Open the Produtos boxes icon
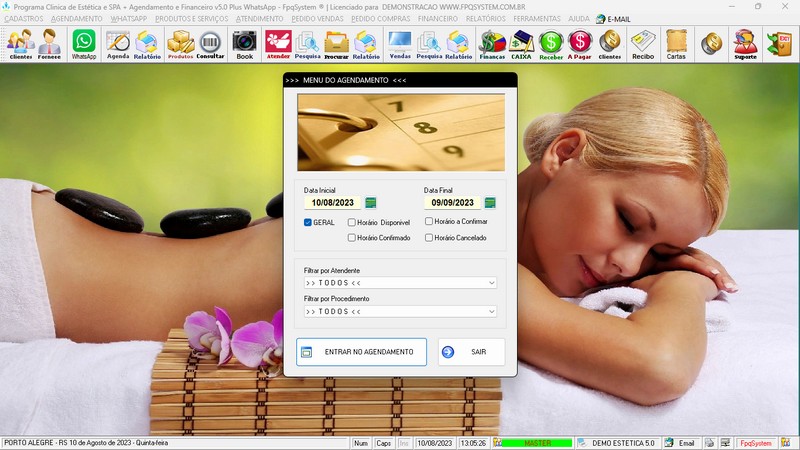Image resolution: width=800 pixels, height=450 pixels. 181,44
